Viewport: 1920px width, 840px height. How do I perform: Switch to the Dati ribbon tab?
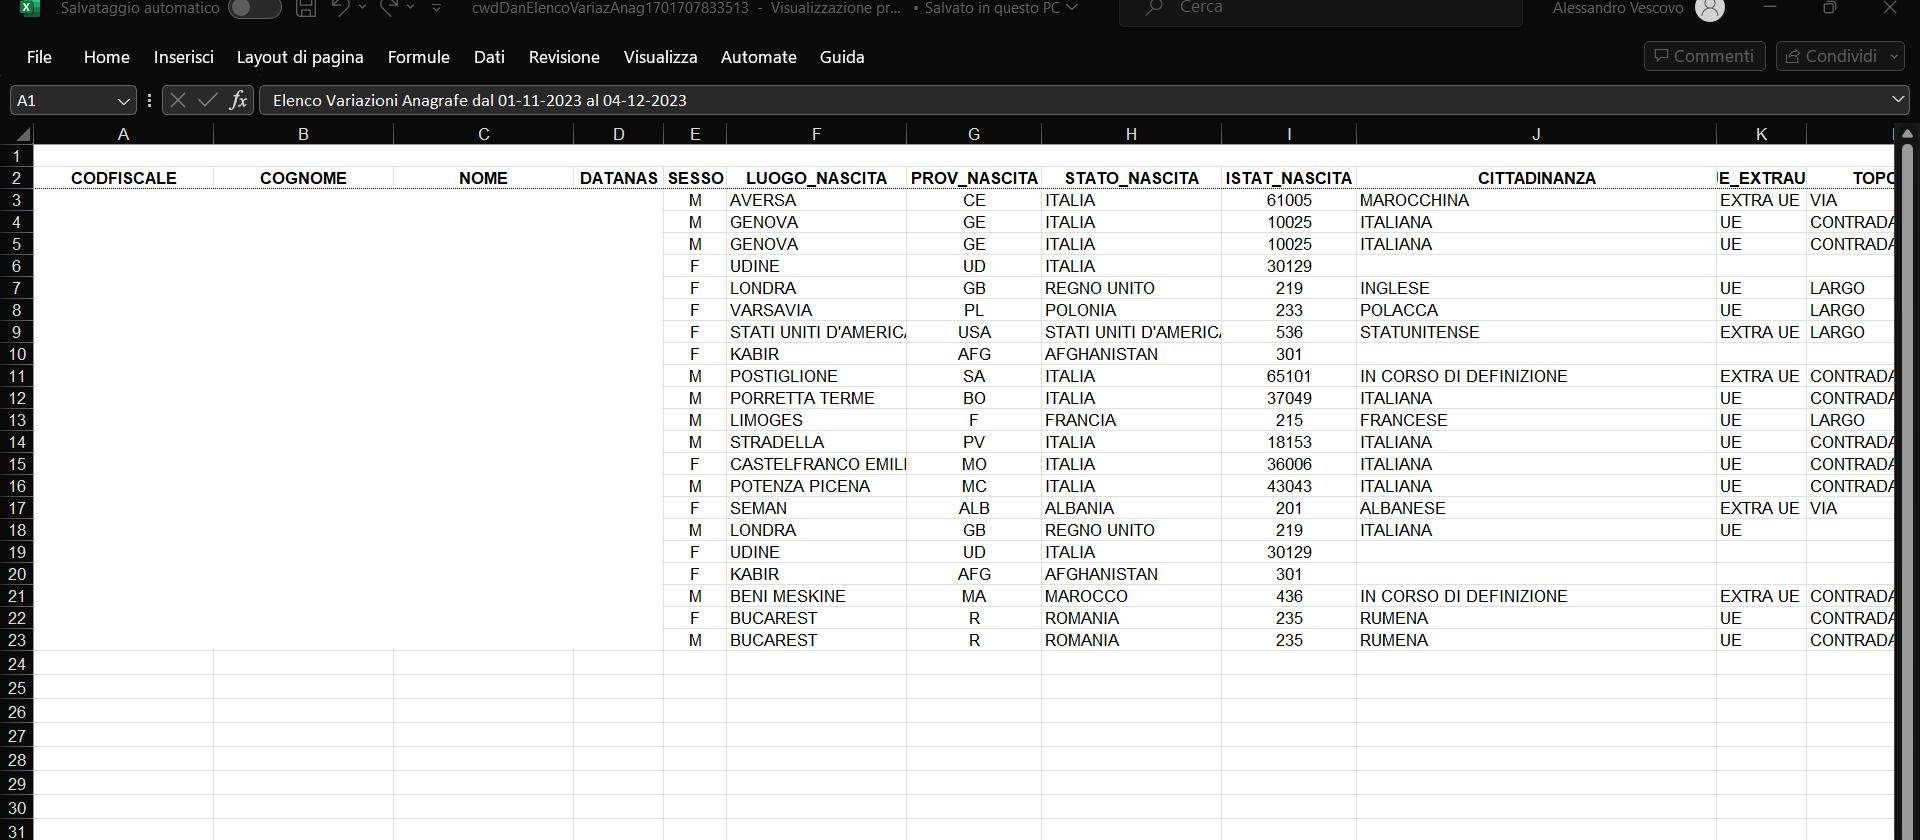tap(489, 57)
